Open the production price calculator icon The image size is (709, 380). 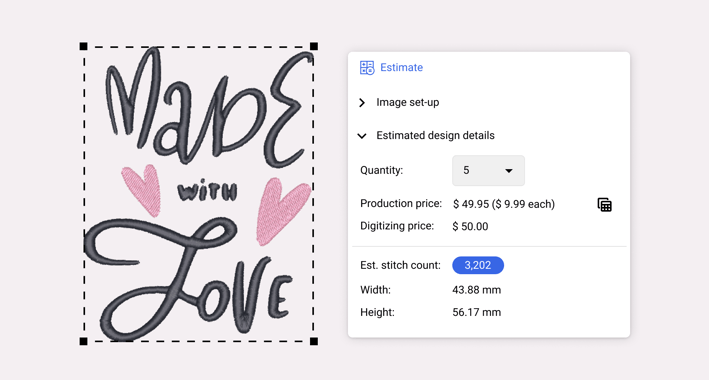(x=605, y=204)
